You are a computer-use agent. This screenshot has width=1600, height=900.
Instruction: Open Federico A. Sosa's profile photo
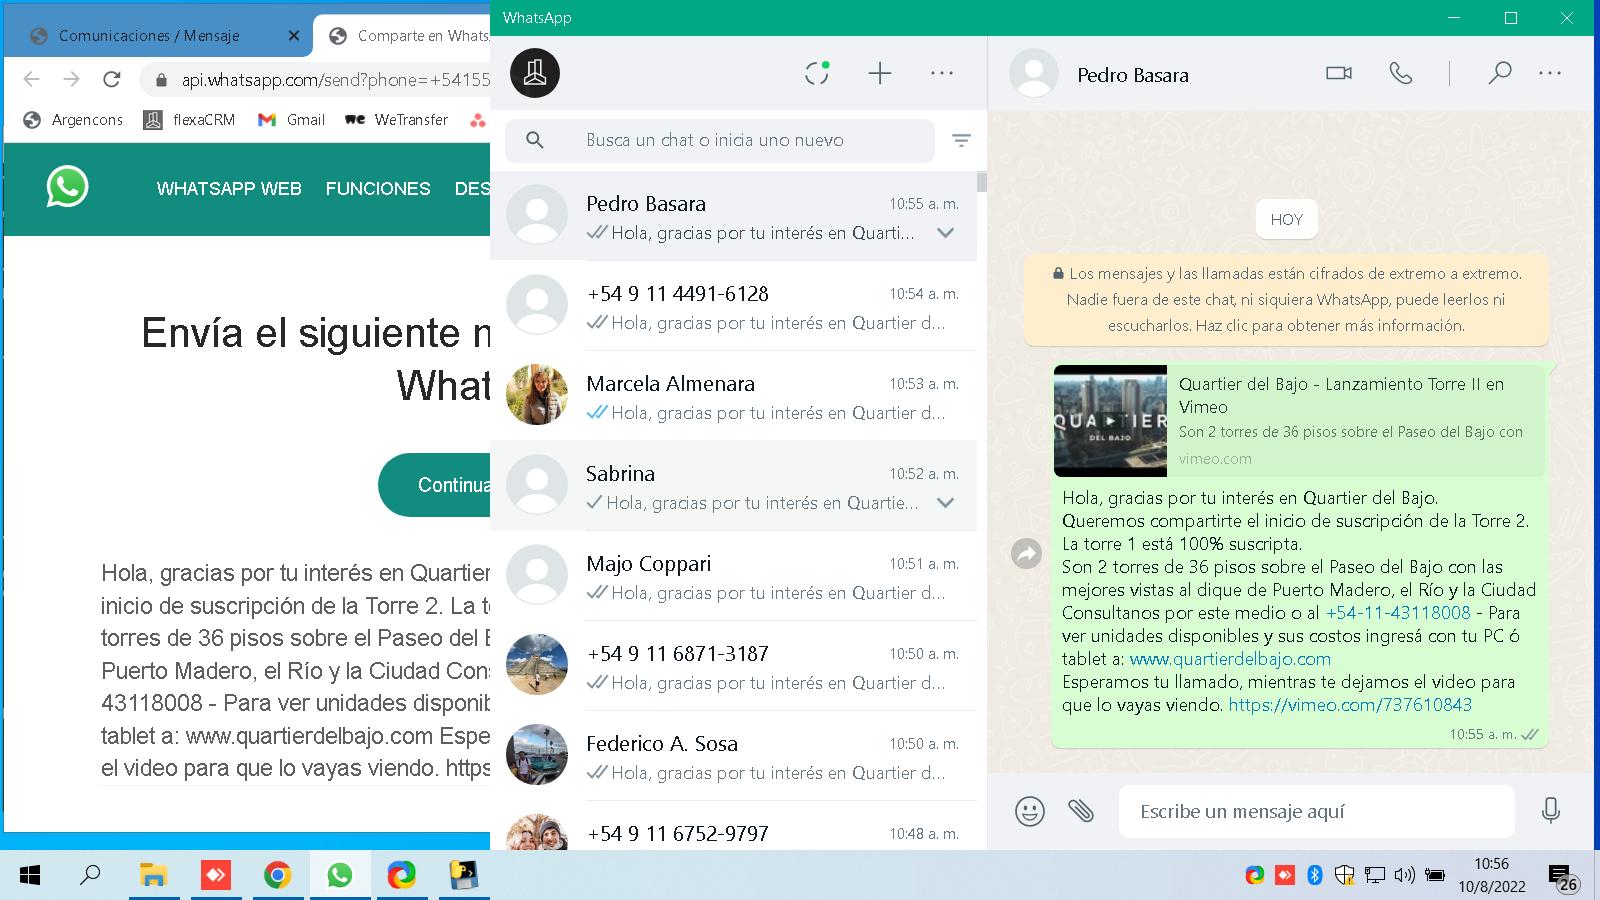coord(537,755)
